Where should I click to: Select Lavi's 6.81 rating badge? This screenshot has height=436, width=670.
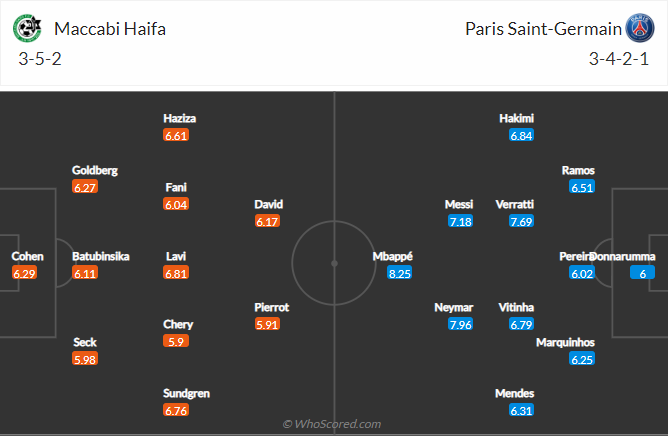pyautogui.click(x=176, y=273)
